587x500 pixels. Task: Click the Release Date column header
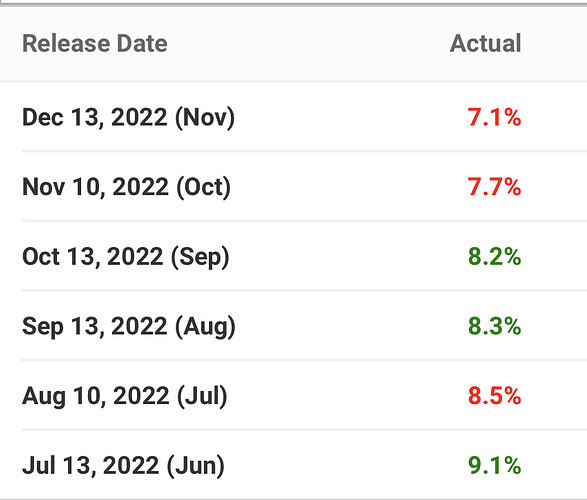click(x=95, y=43)
